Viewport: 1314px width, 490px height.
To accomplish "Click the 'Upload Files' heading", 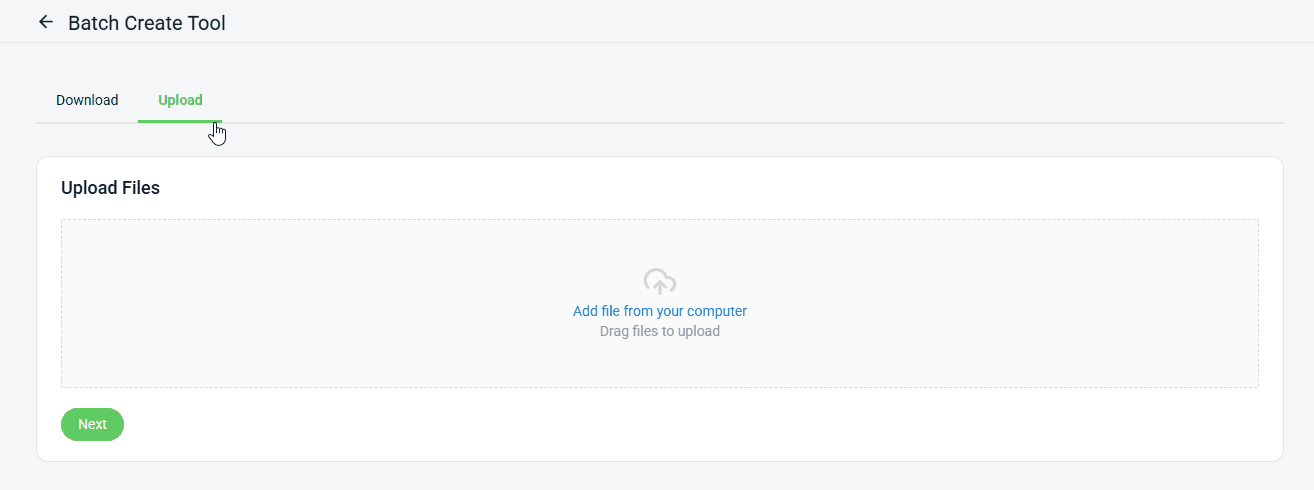I will click(110, 188).
